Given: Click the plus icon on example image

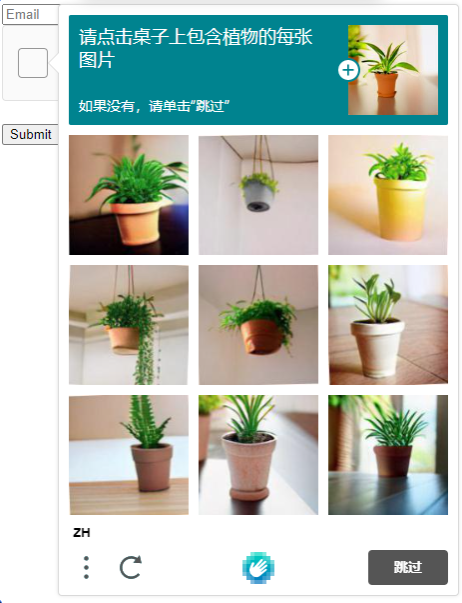Looking at the screenshot, I should 348,70.
